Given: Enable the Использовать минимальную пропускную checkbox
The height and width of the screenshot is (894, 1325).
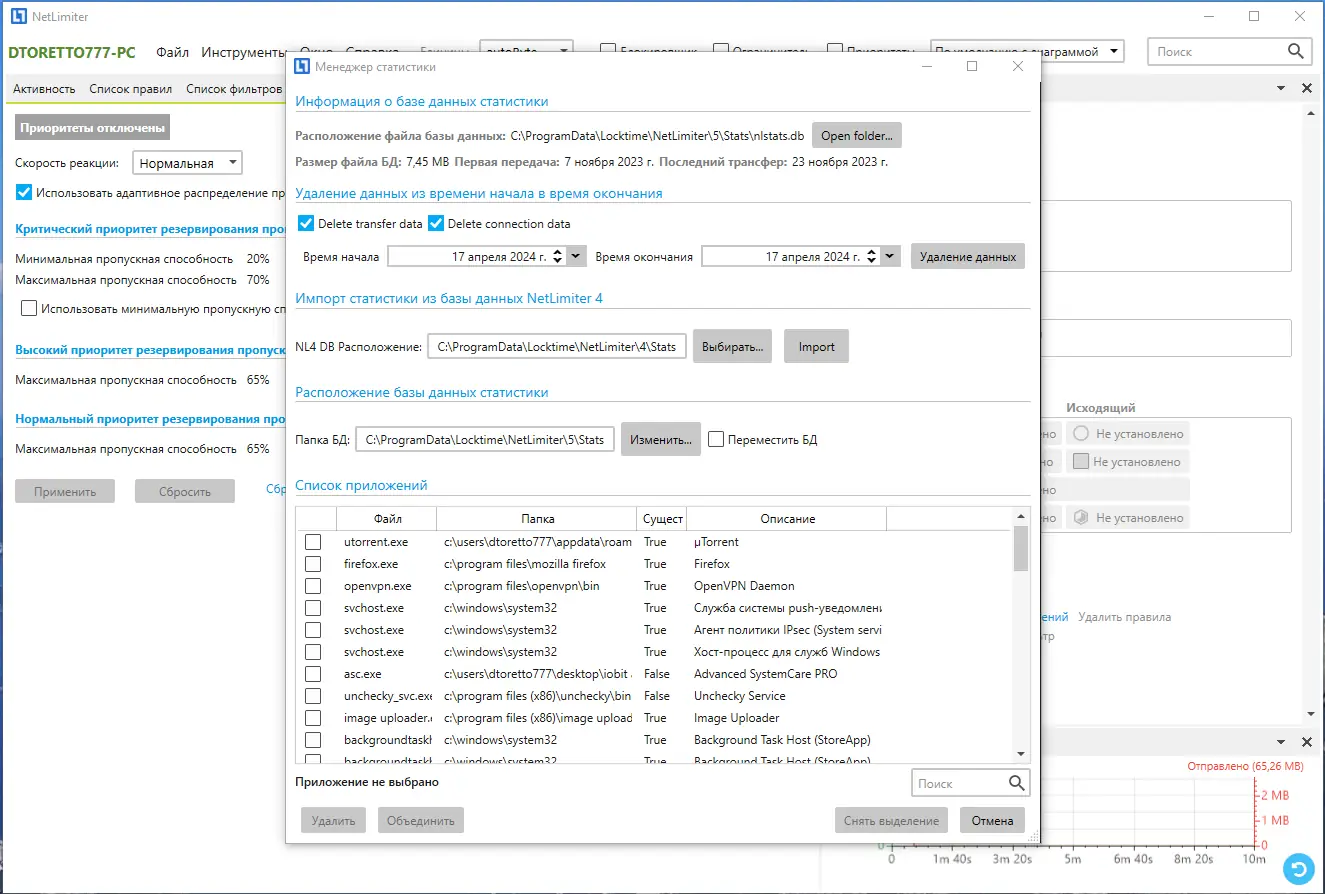Looking at the screenshot, I should pyautogui.click(x=29, y=309).
